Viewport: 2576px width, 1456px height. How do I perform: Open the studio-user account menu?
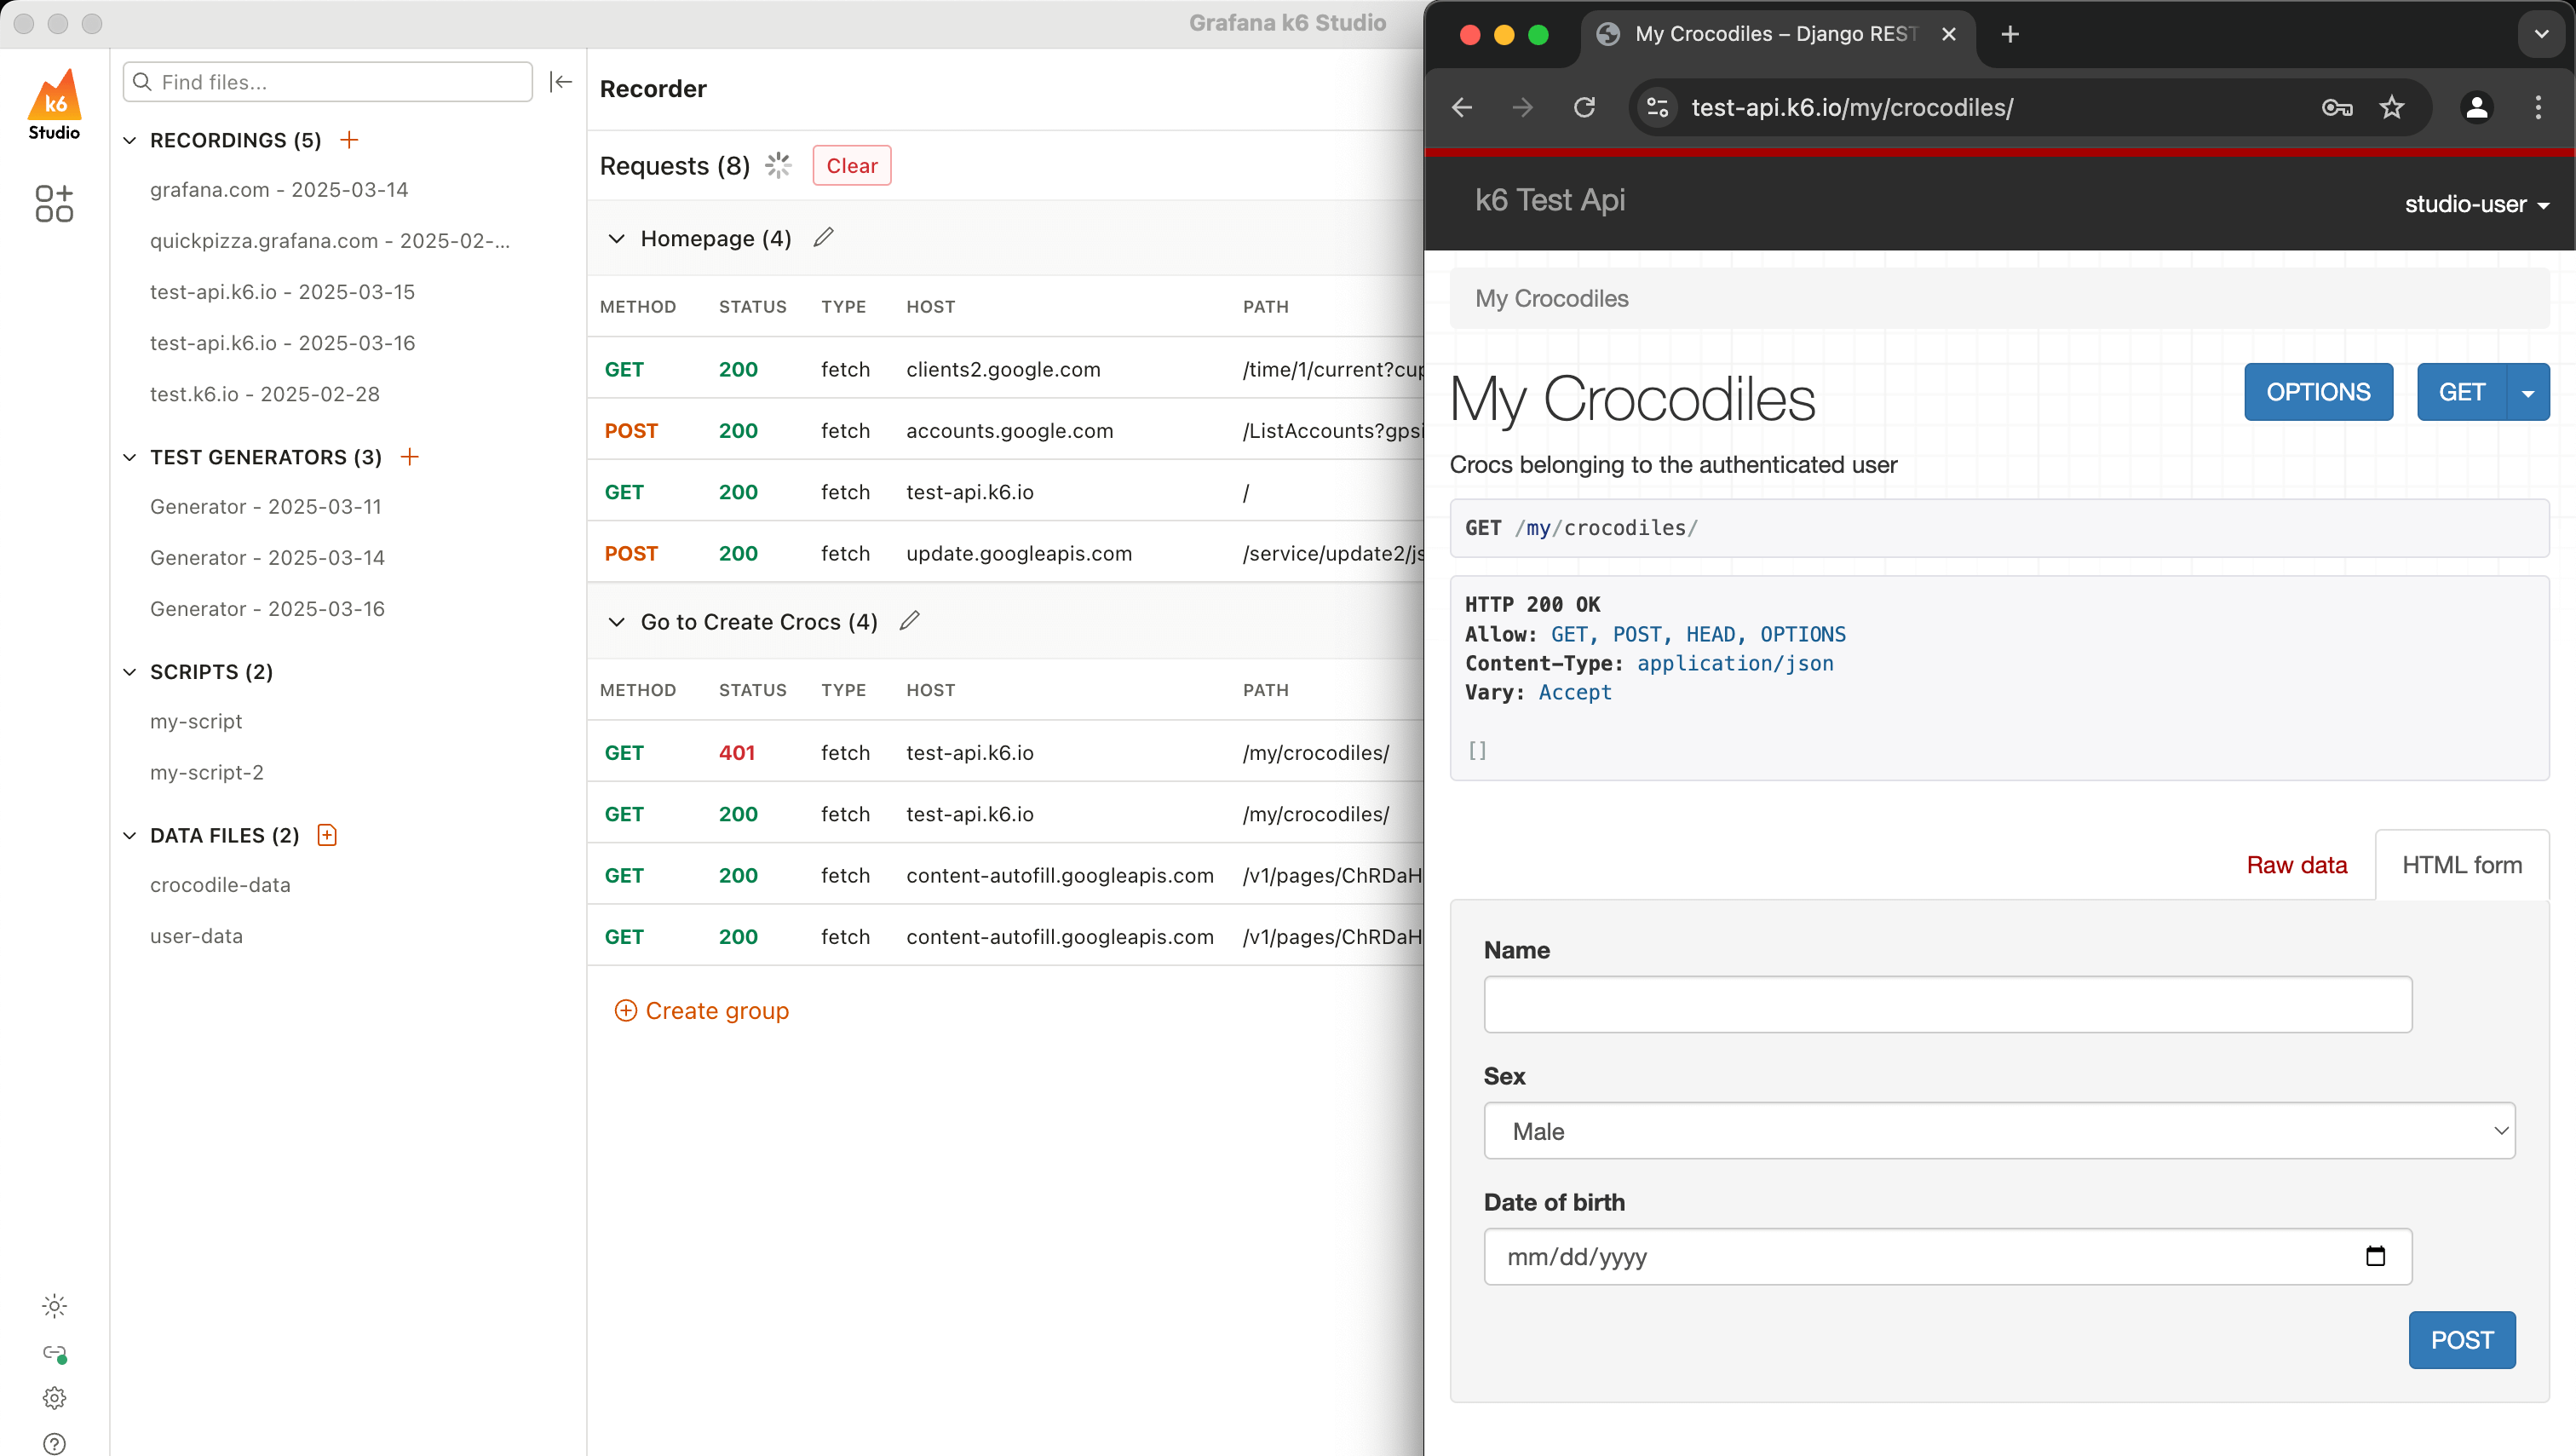[2476, 204]
